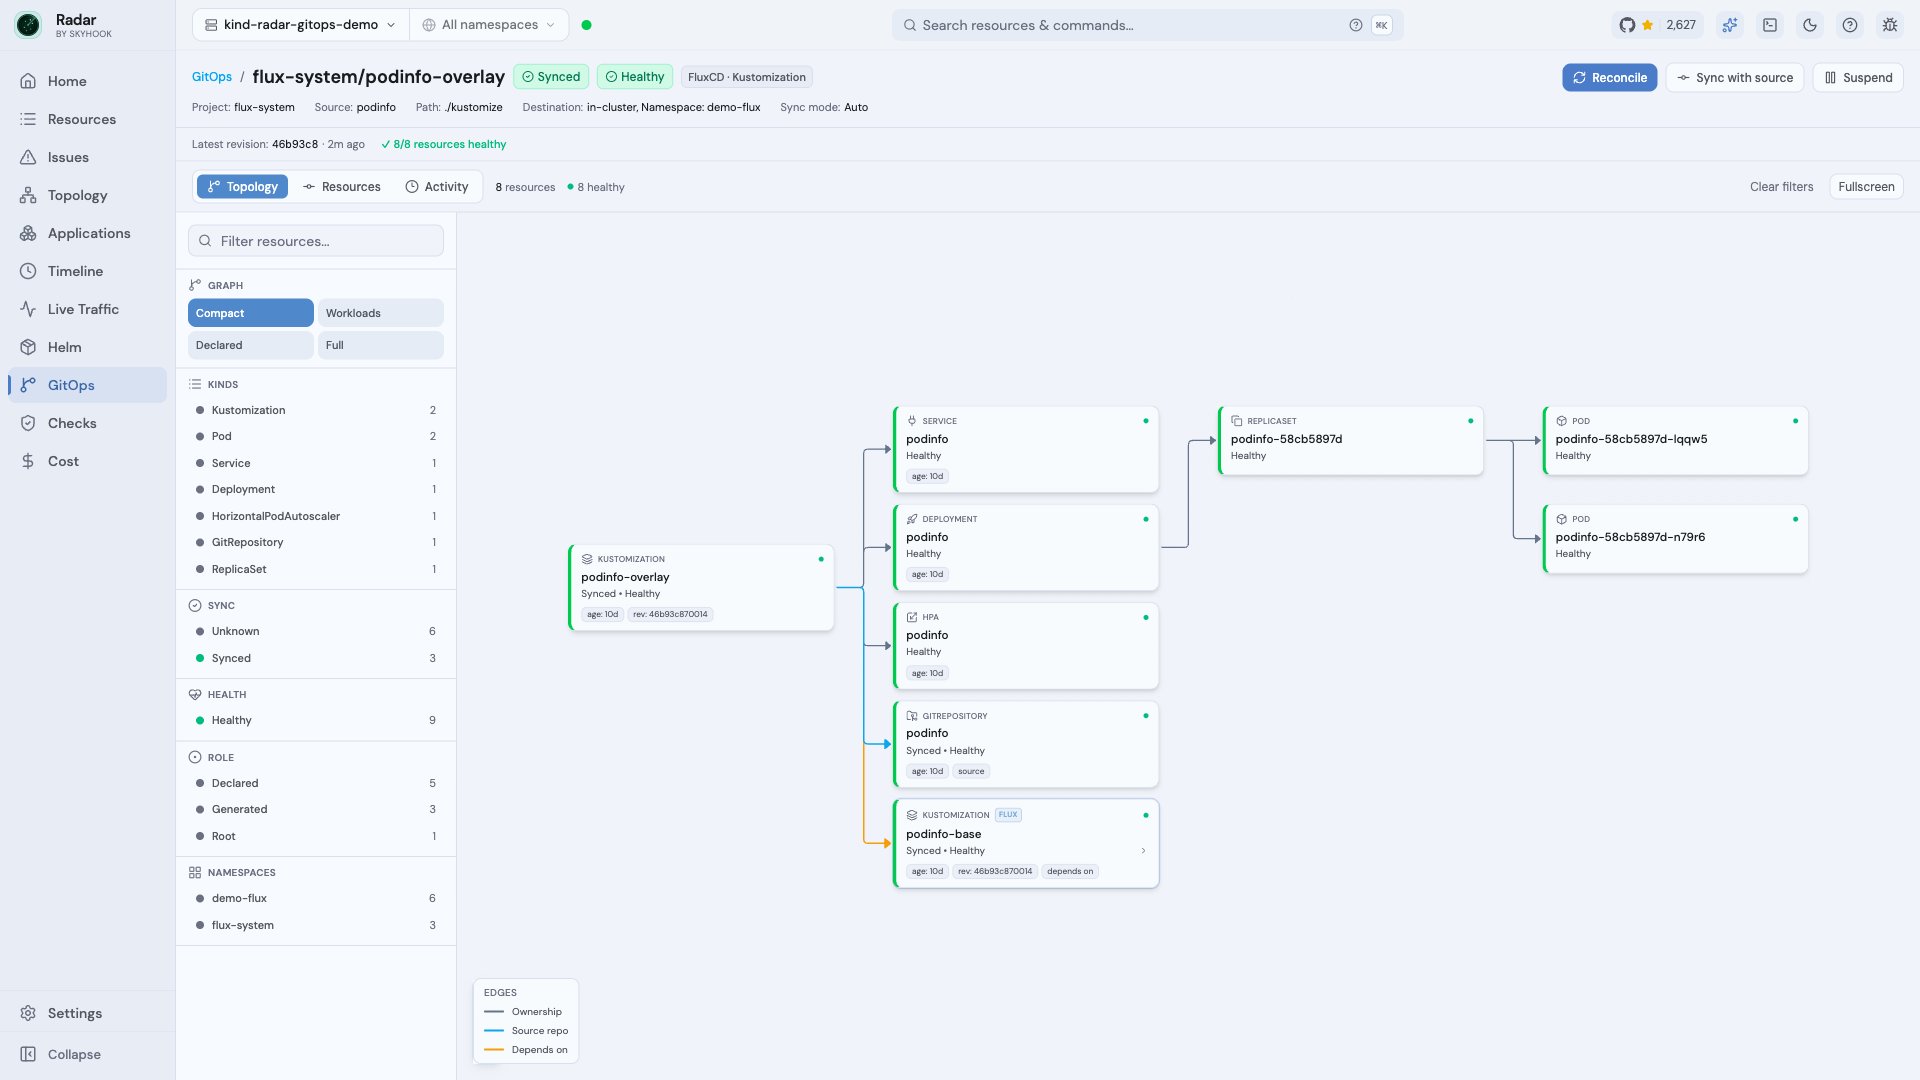Select the podinfo-overlay Kustomization node
This screenshot has height=1080, width=1920.
pyautogui.click(x=701, y=587)
